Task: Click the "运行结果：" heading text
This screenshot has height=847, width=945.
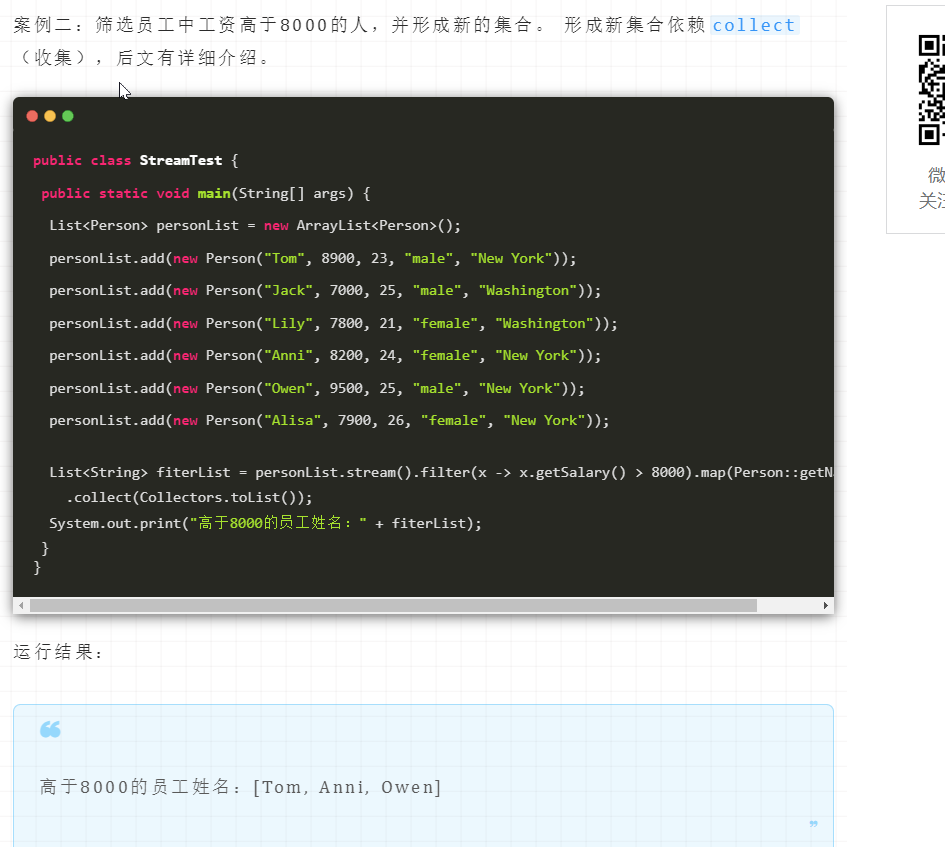Action: [x=58, y=652]
